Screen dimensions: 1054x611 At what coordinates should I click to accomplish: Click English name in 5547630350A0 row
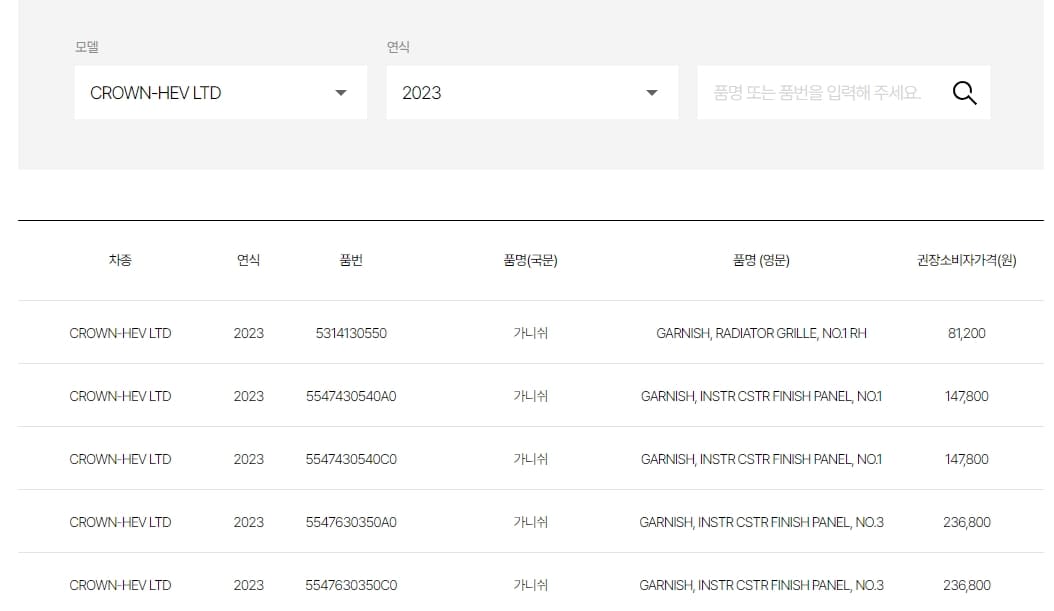(761, 522)
